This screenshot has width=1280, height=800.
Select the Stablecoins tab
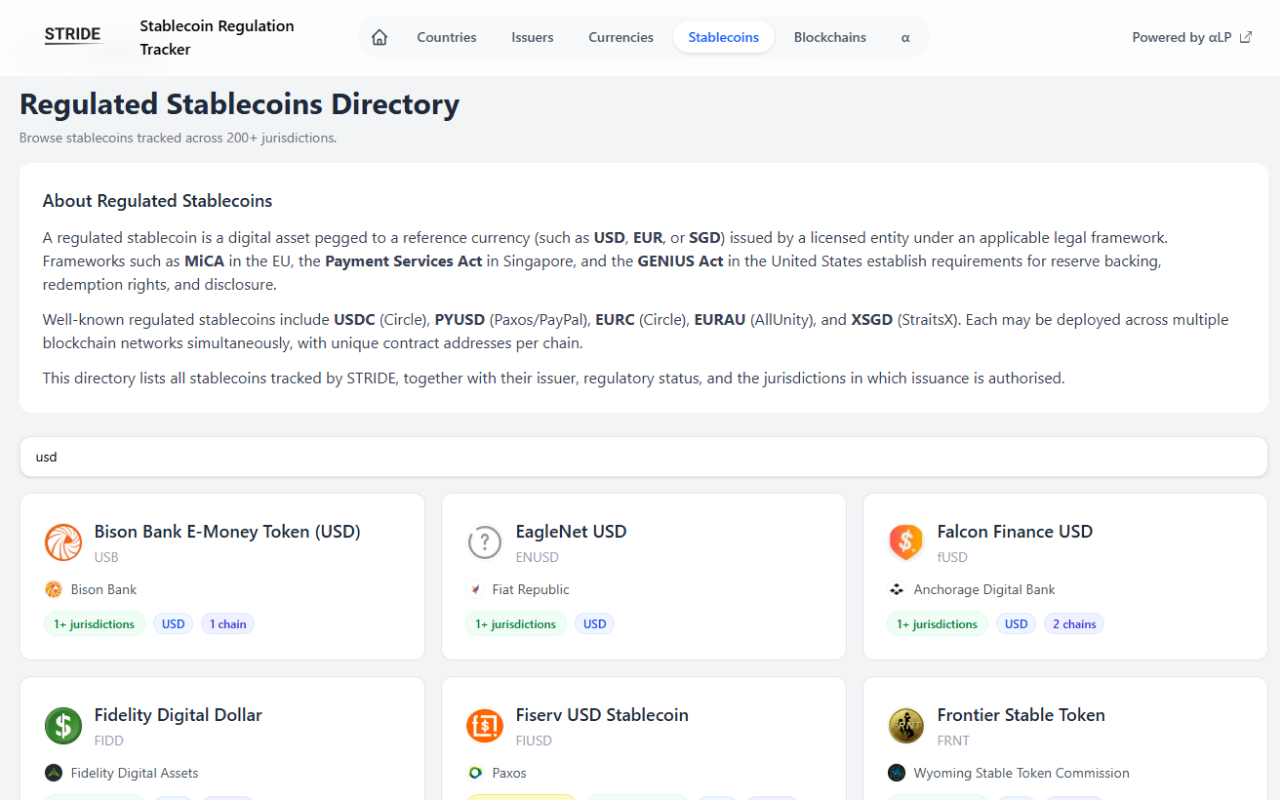pyautogui.click(x=724, y=37)
